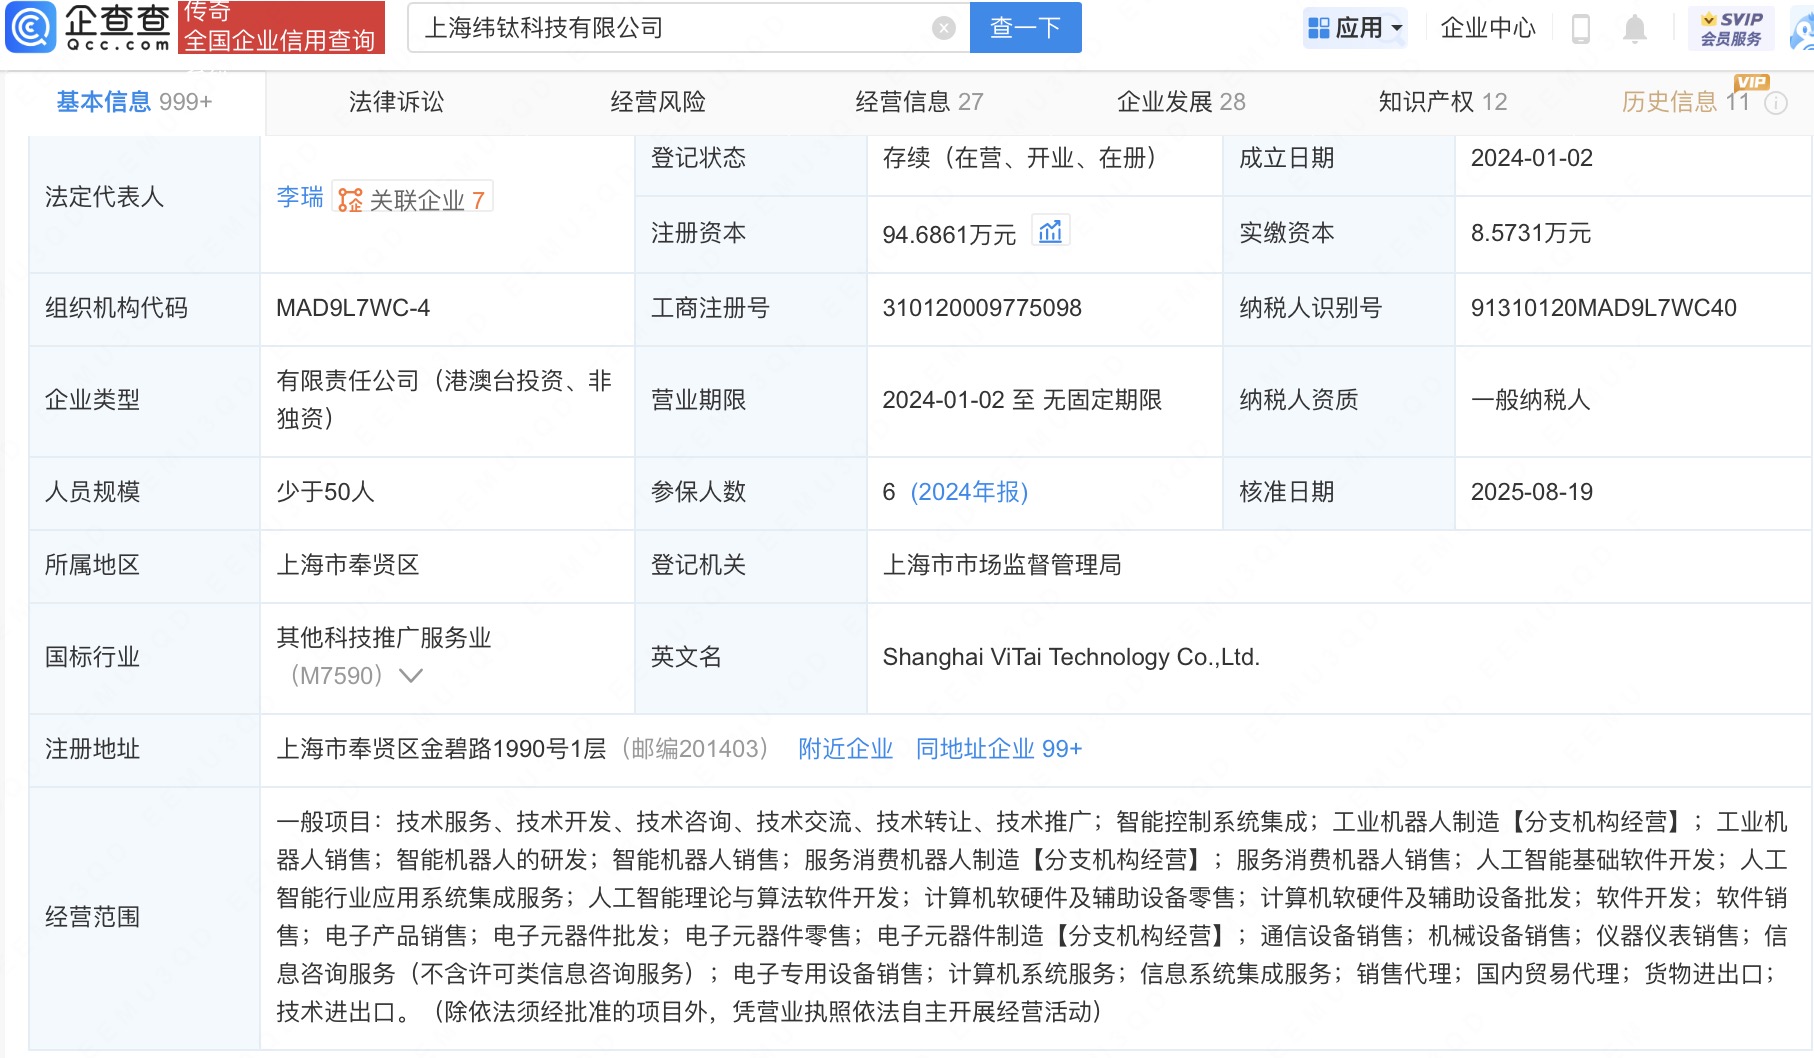1814x1058 pixels.
Task: Open legal representative 李瑞 link
Action: coord(299,197)
